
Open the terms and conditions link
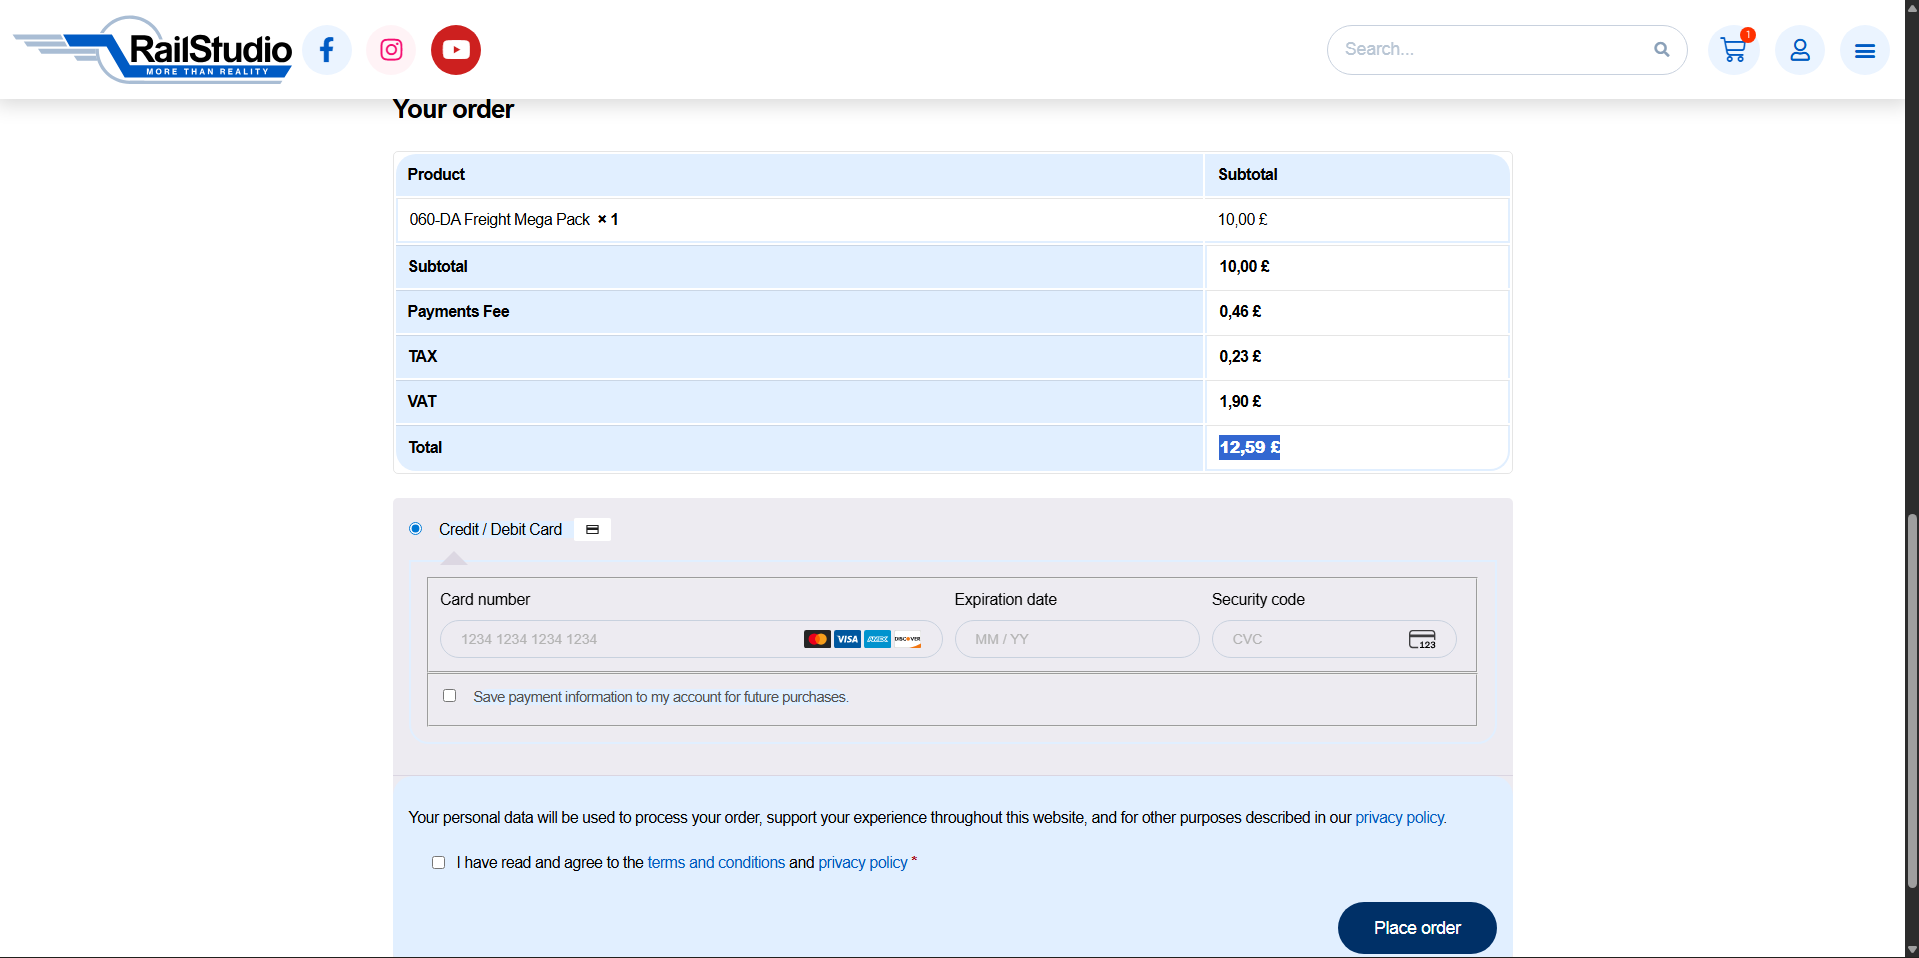(x=716, y=862)
